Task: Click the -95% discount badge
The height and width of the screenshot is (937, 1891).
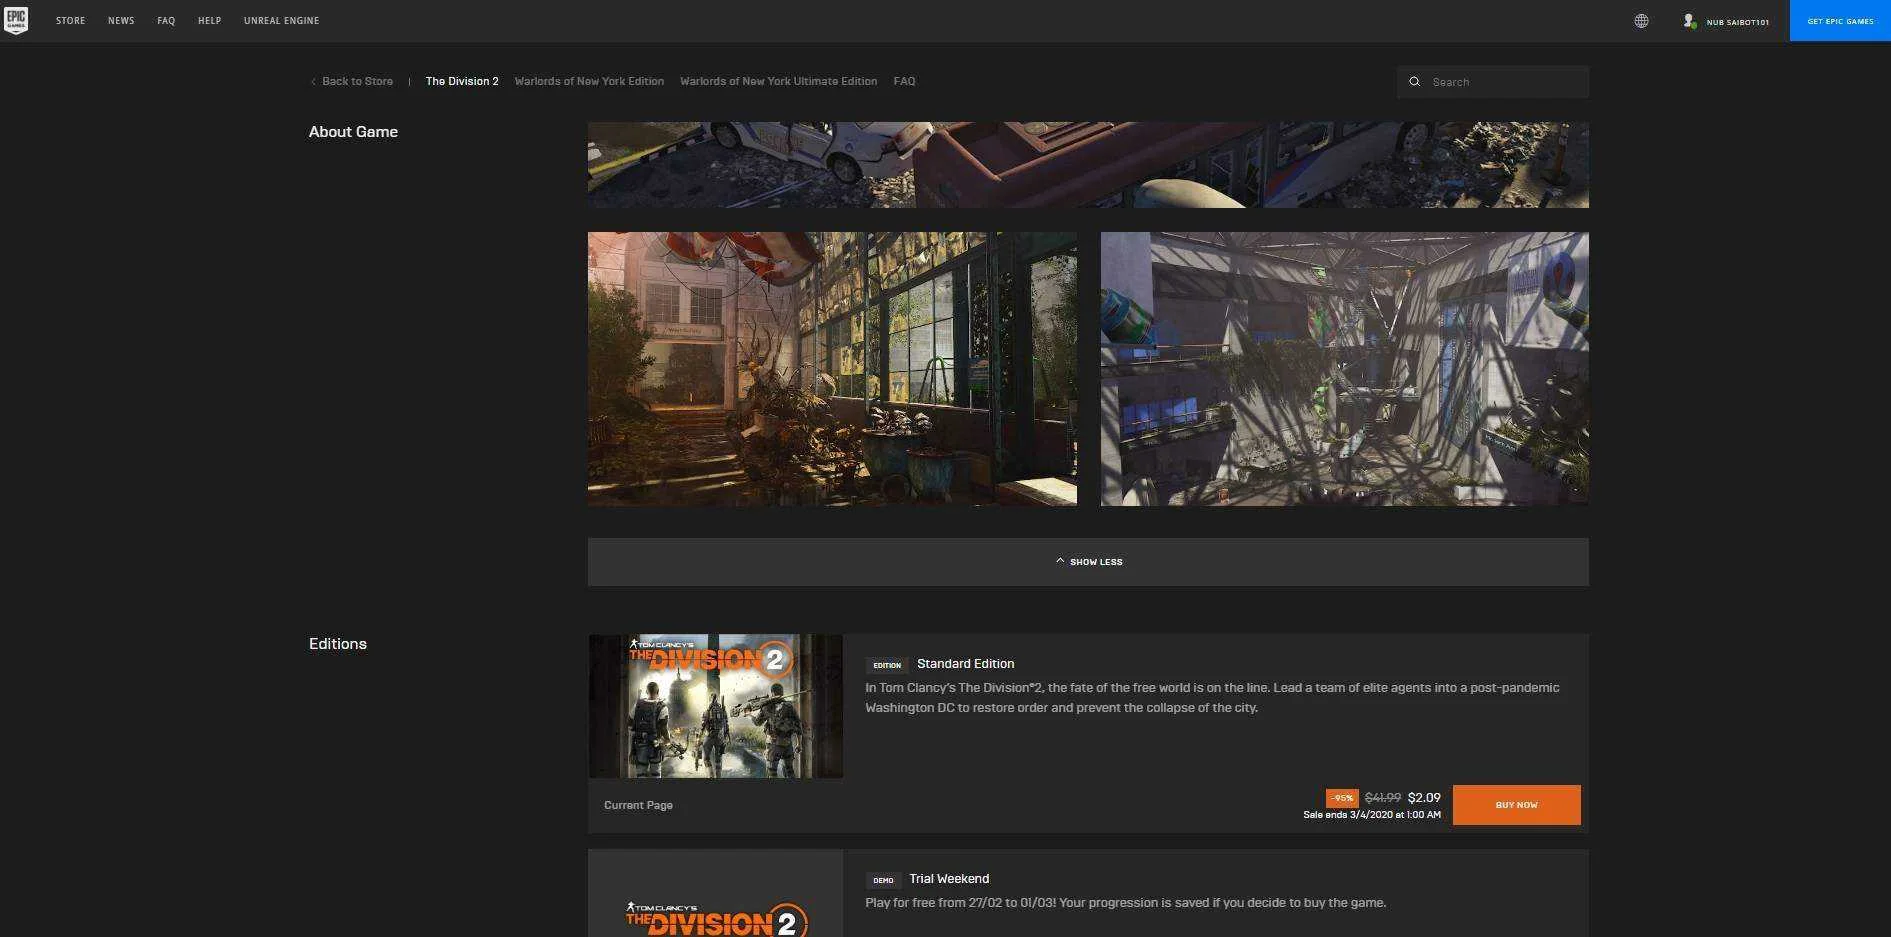Action: tap(1342, 798)
